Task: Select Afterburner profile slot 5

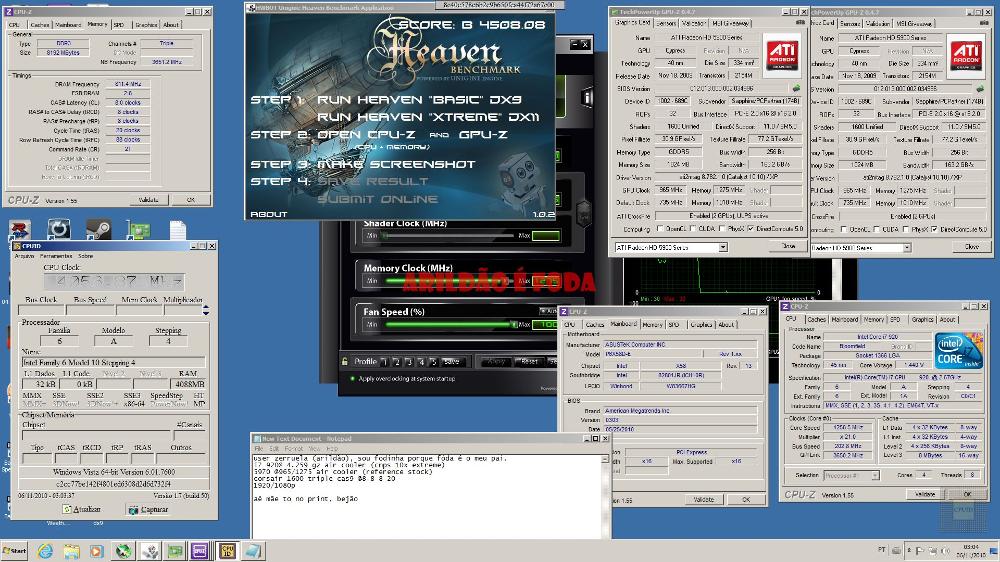Action: click(433, 362)
